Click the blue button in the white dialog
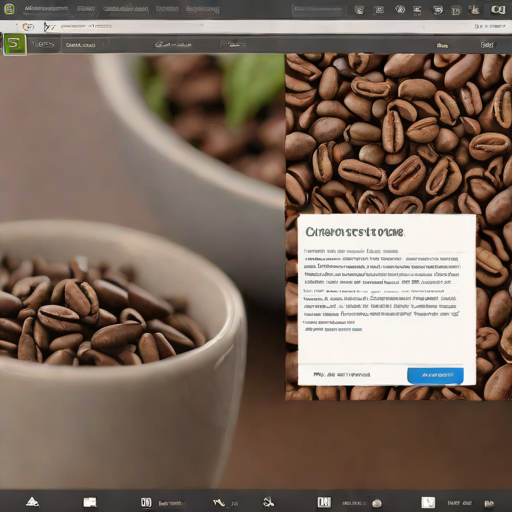Image resolution: width=512 pixels, height=512 pixels. 435,375
